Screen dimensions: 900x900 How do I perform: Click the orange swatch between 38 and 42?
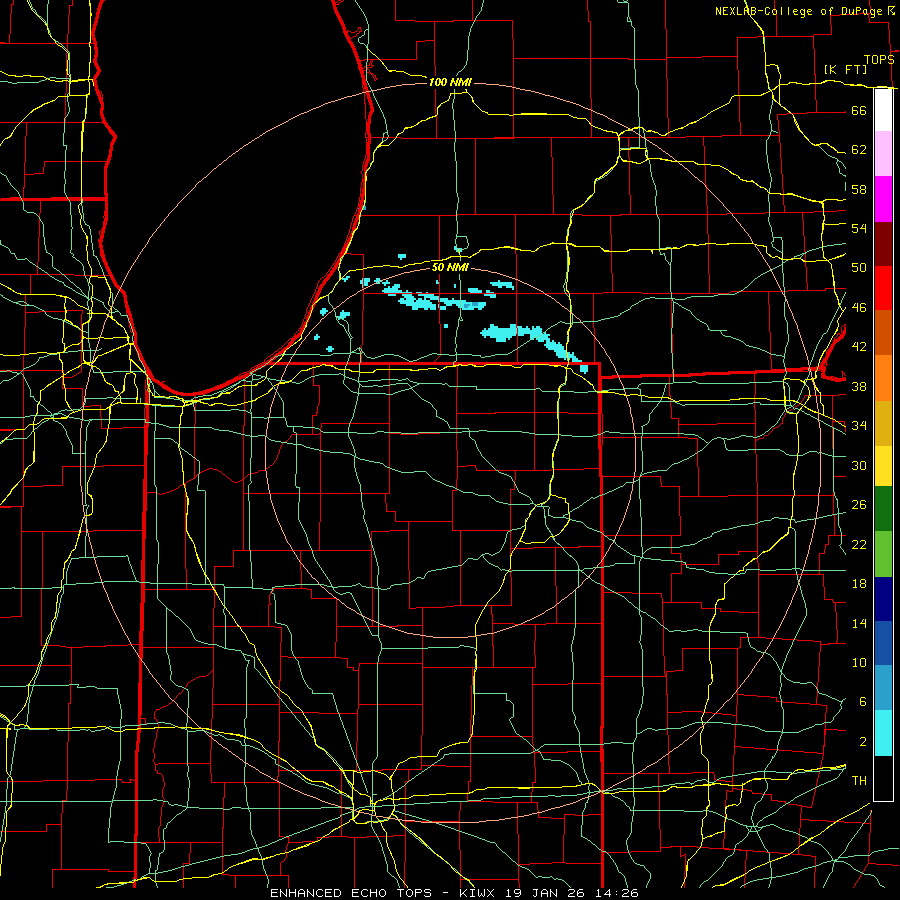[x=883, y=378]
